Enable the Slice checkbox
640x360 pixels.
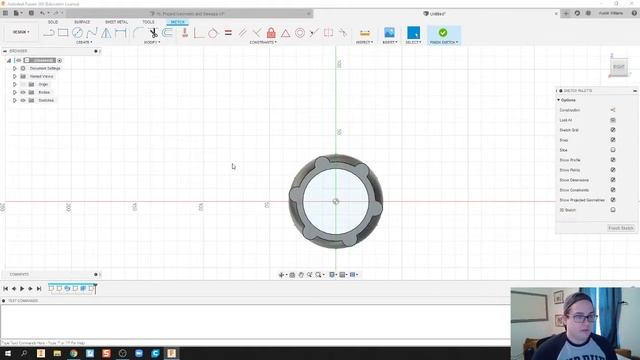613,150
